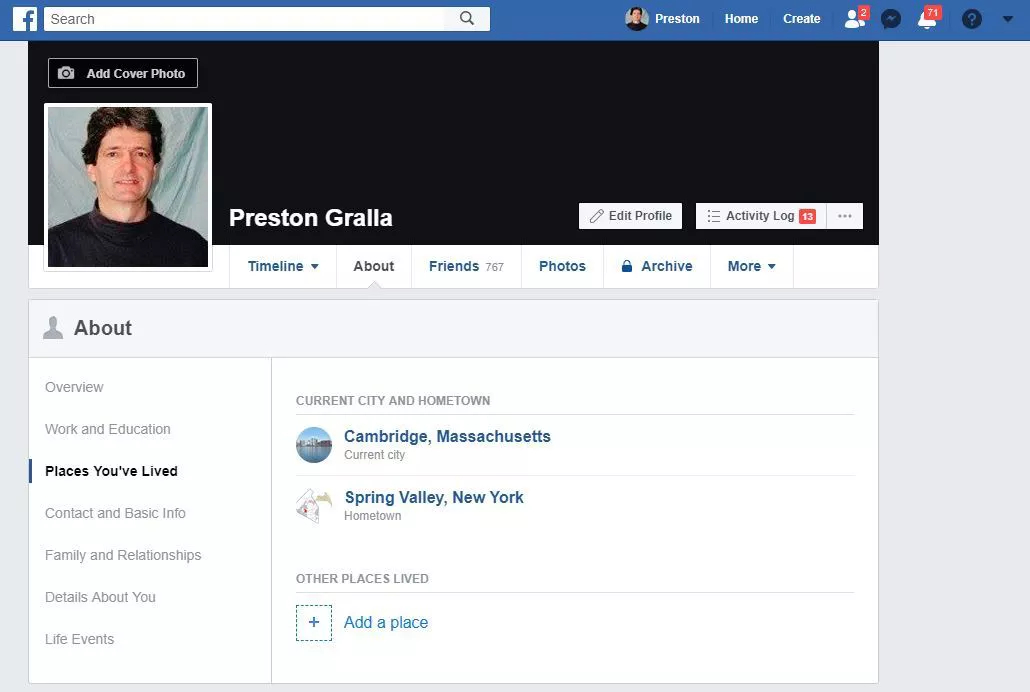
Task: Switch to the Photos tab
Action: pyautogui.click(x=562, y=266)
